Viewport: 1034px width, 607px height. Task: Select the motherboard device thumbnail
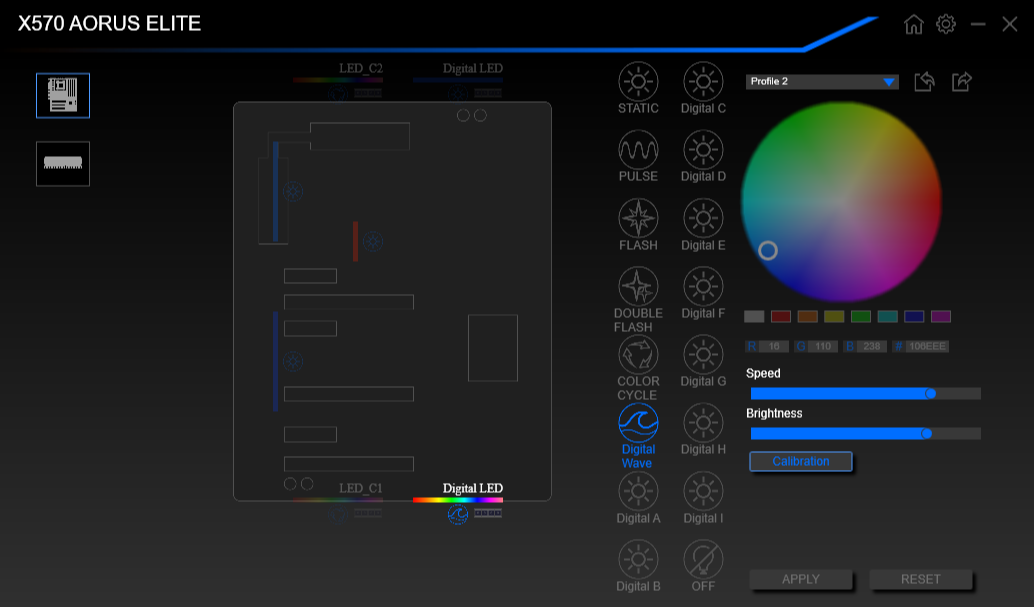tap(63, 96)
